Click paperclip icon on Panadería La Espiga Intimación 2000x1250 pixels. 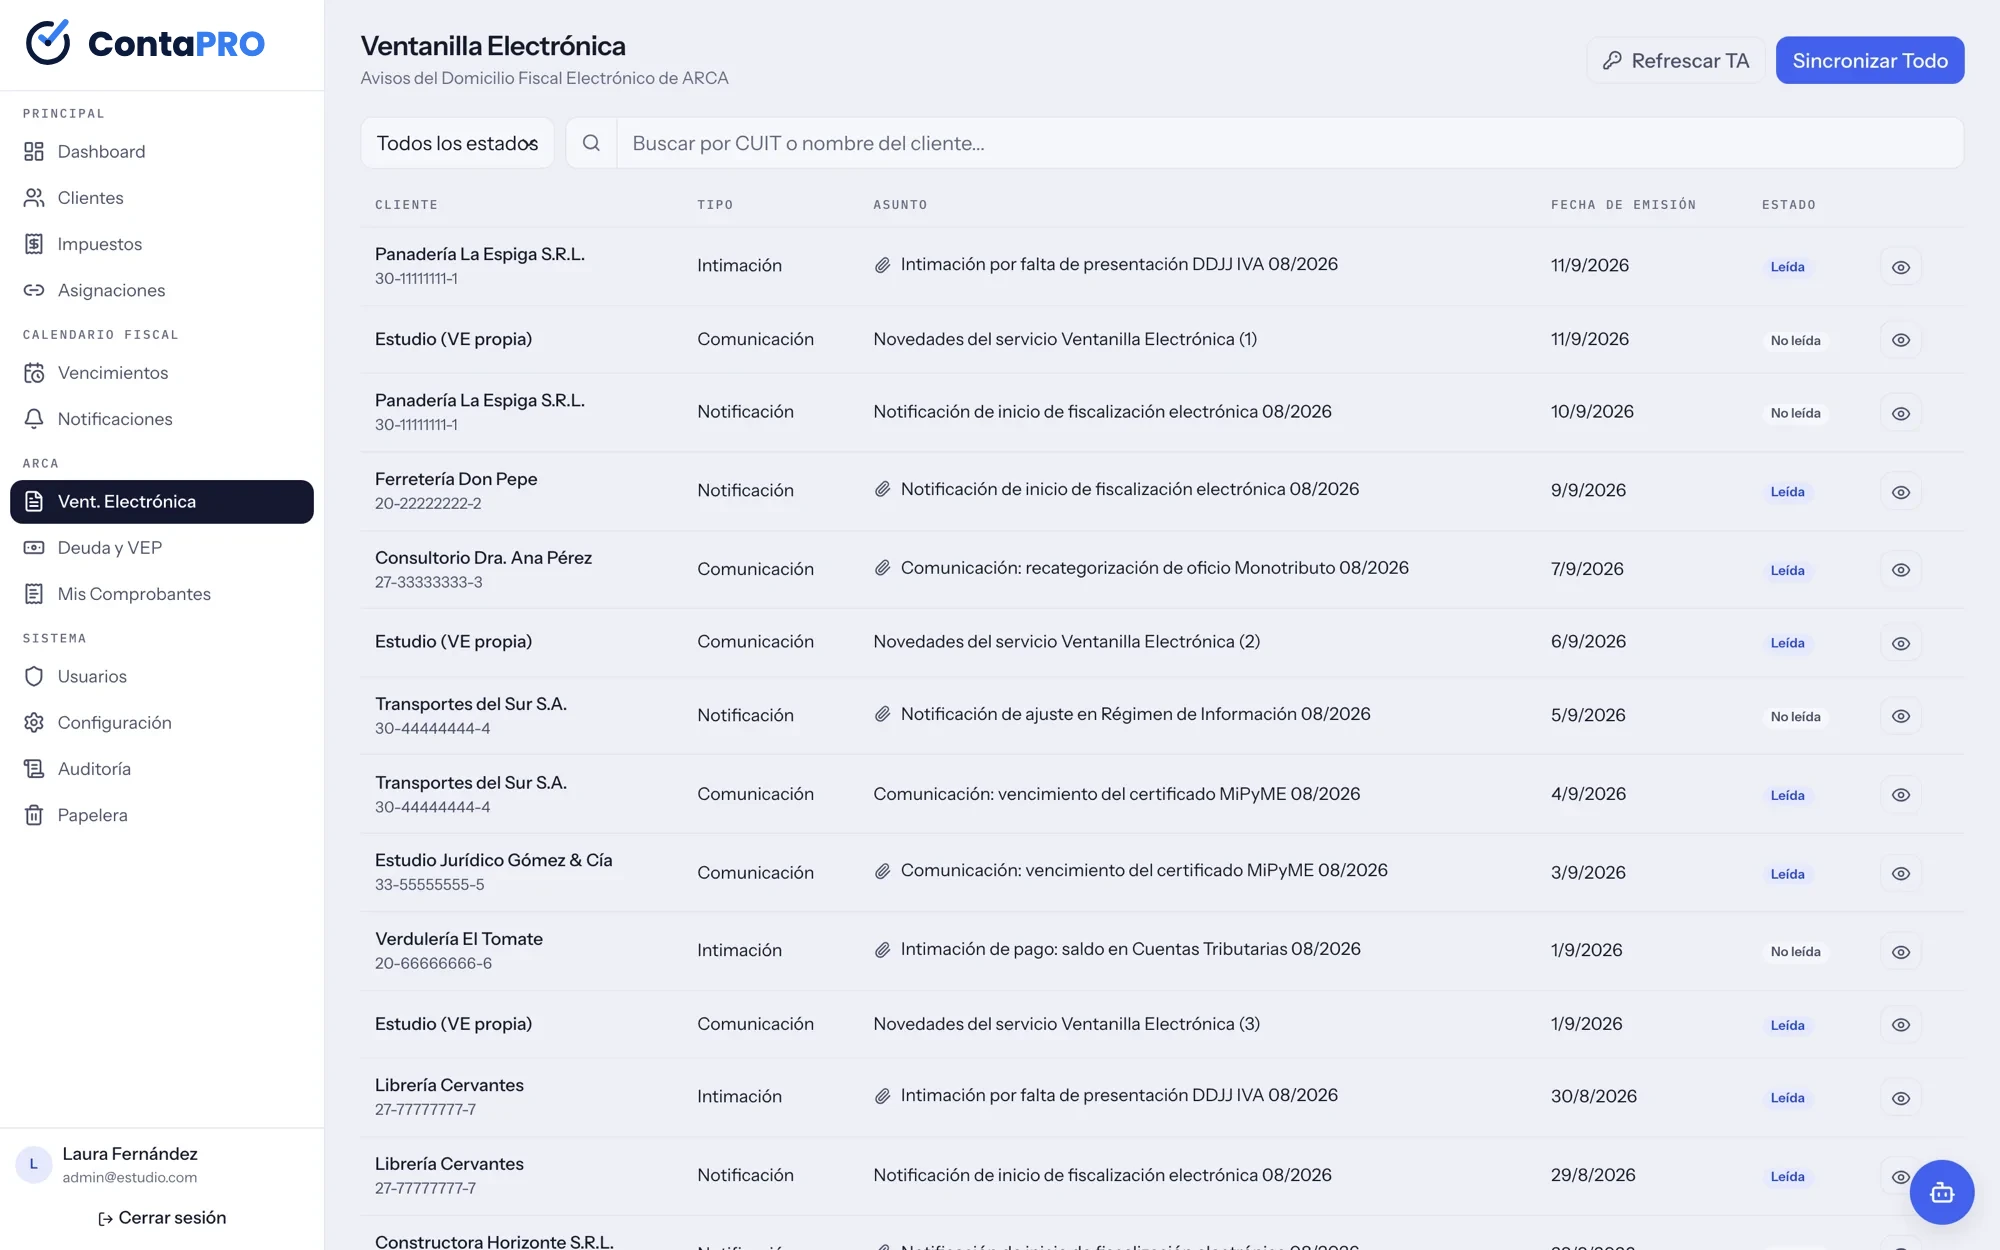click(882, 265)
